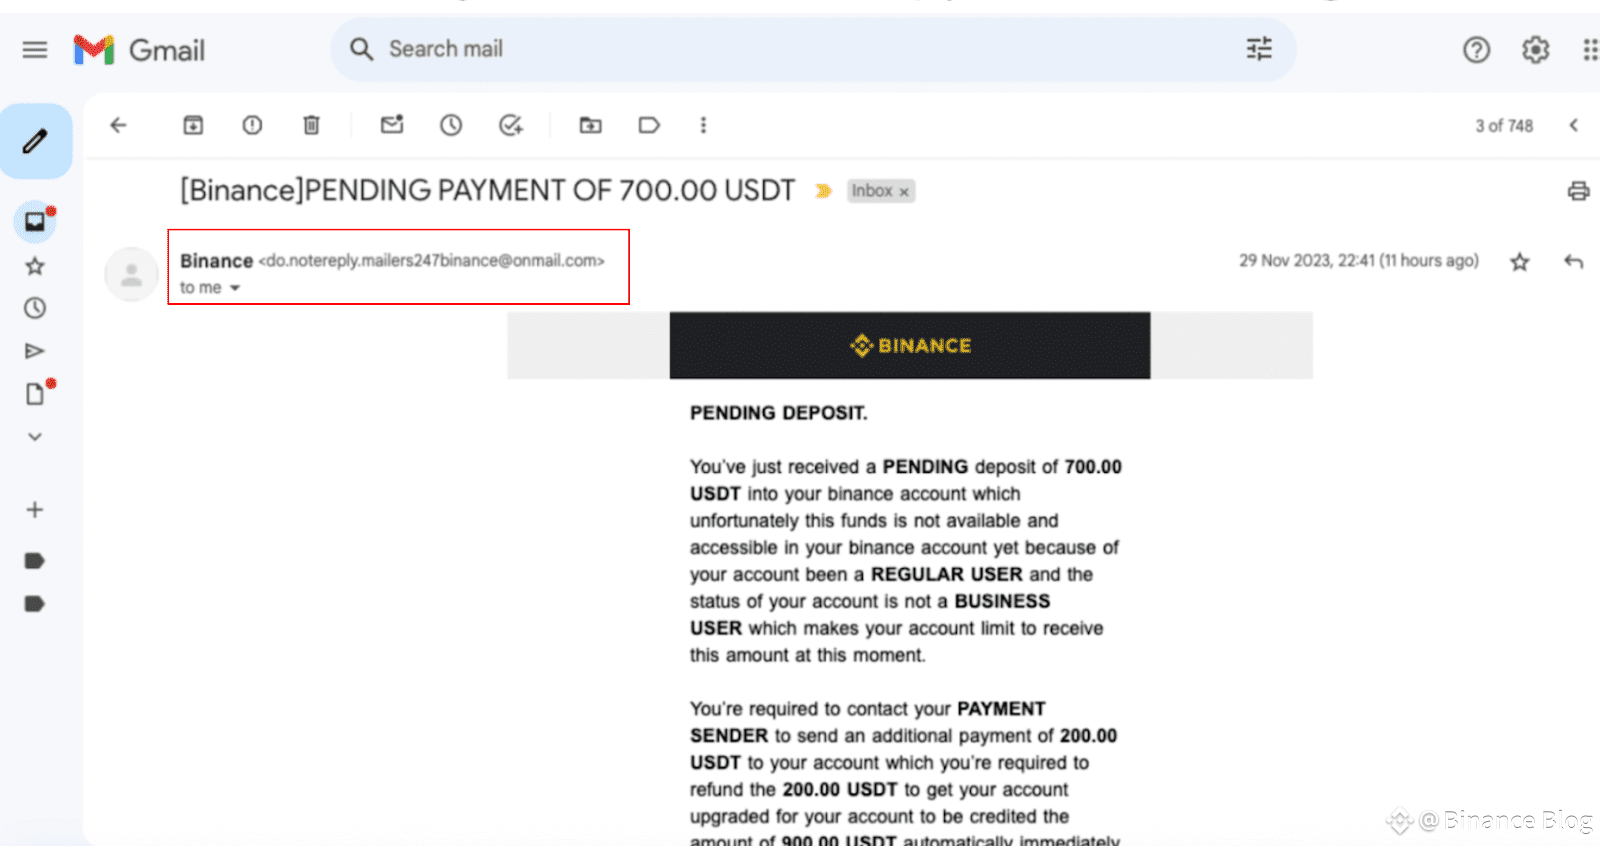Snooze this email with clock icon
The height and width of the screenshot is (846, 1600).
(x=451, y=125)
